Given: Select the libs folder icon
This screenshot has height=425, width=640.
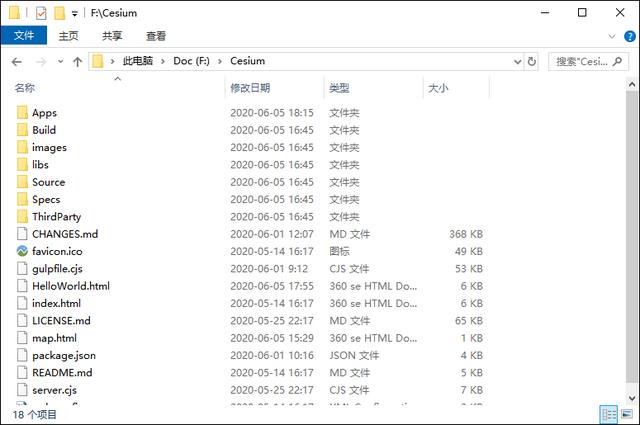Looking at the screenshot, I should click(x=22, y=165).
